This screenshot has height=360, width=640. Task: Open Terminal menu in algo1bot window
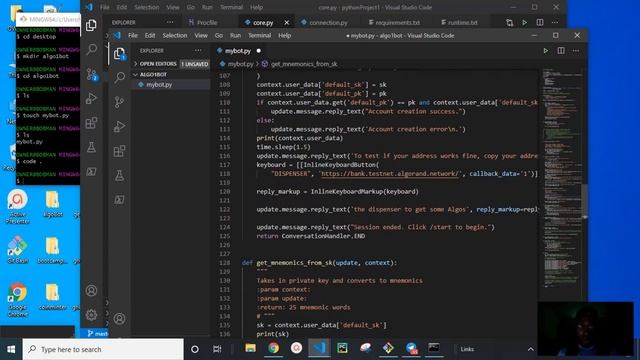[x=259, y=36]
